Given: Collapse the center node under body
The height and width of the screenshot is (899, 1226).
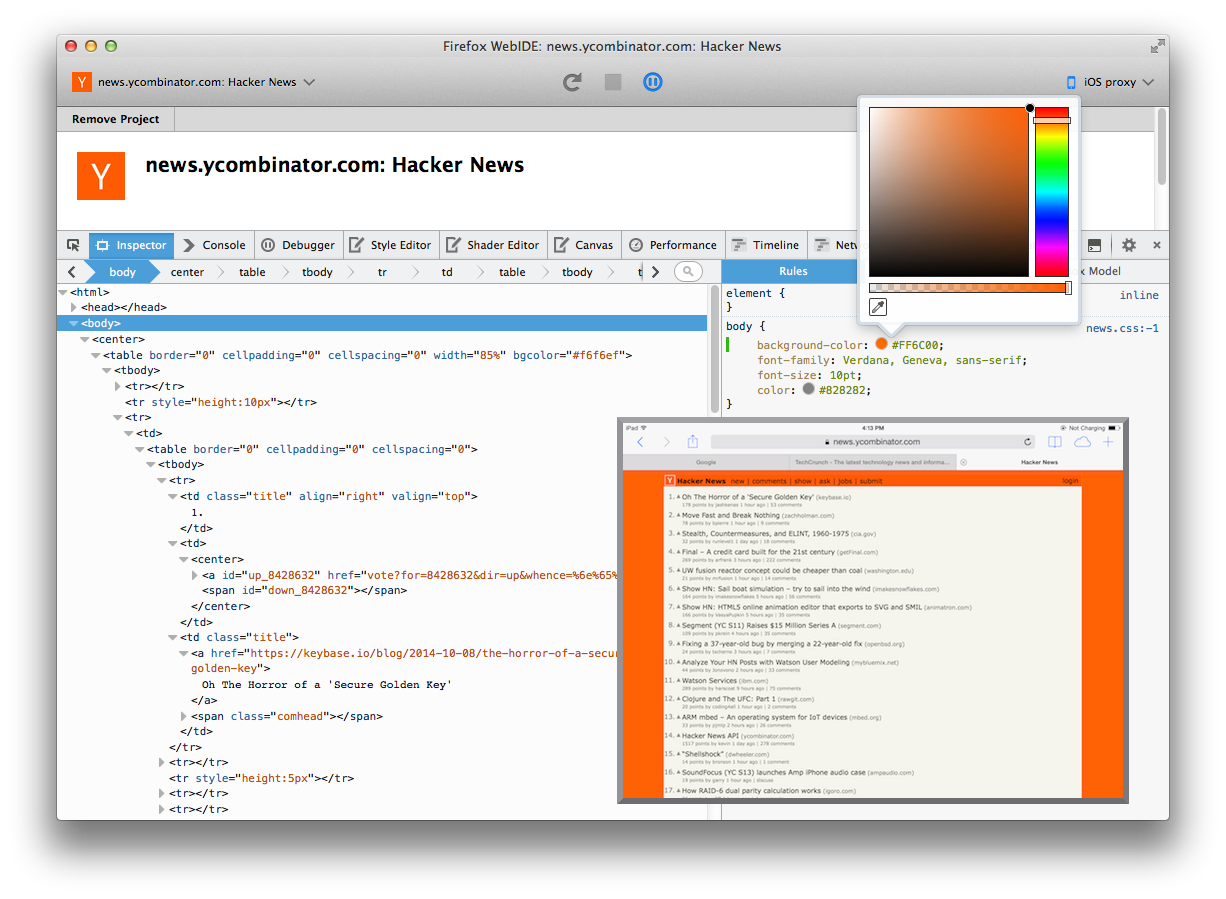Looking at the screenshot, I should coord(85,339).
